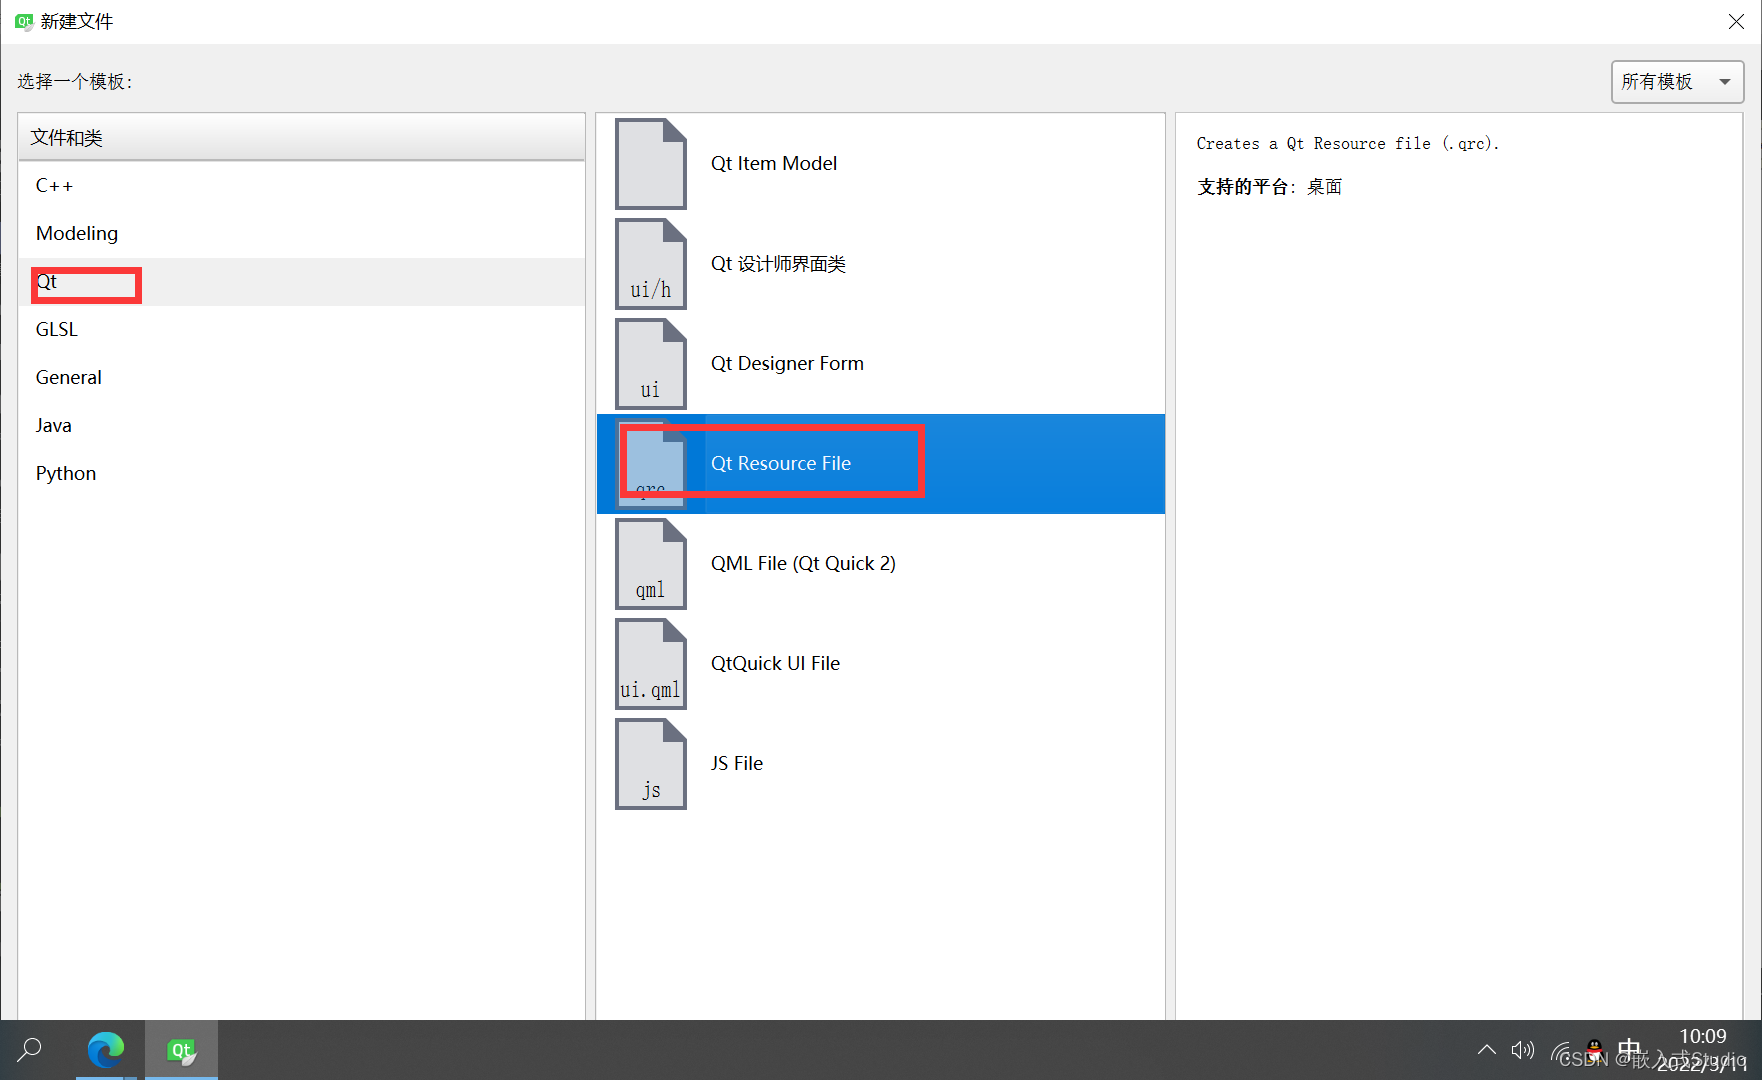Open the 所有模板 template filter dropdown
The image size is (1762, 1080).
point(1677,82)
